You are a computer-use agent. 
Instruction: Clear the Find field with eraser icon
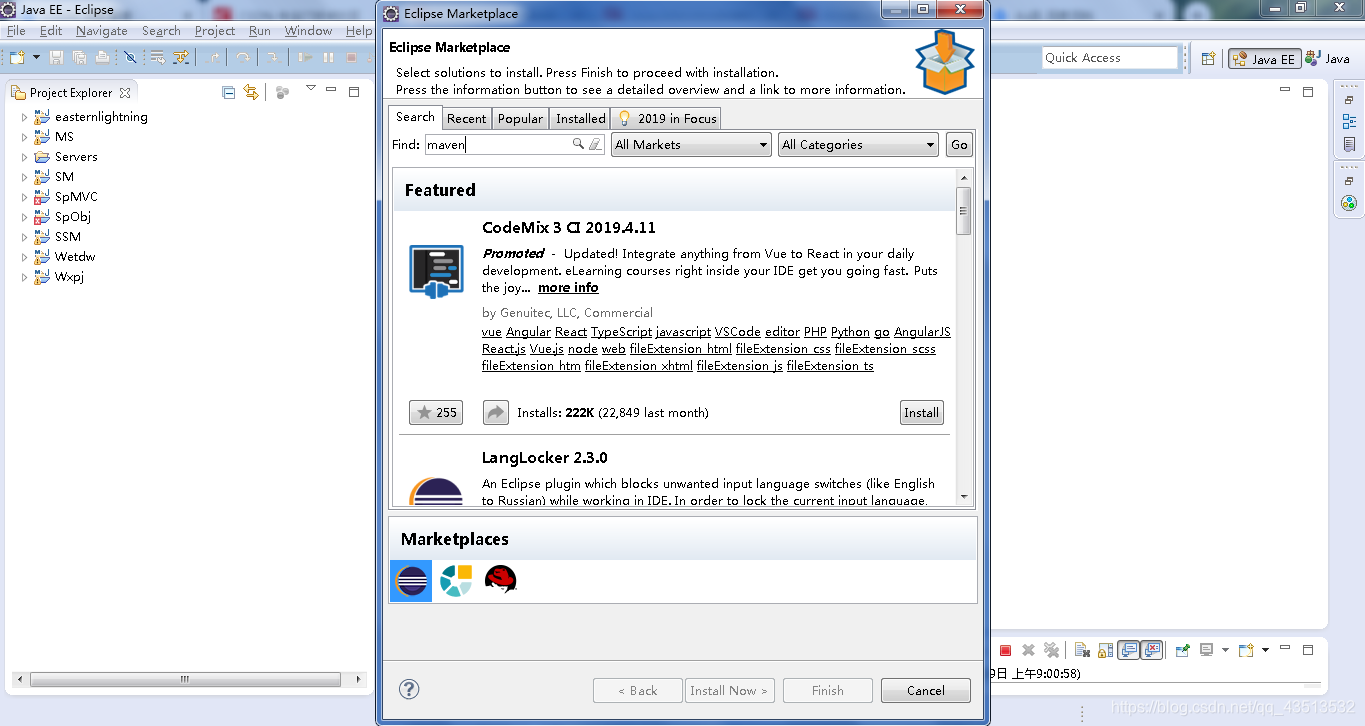coord(595,145)
